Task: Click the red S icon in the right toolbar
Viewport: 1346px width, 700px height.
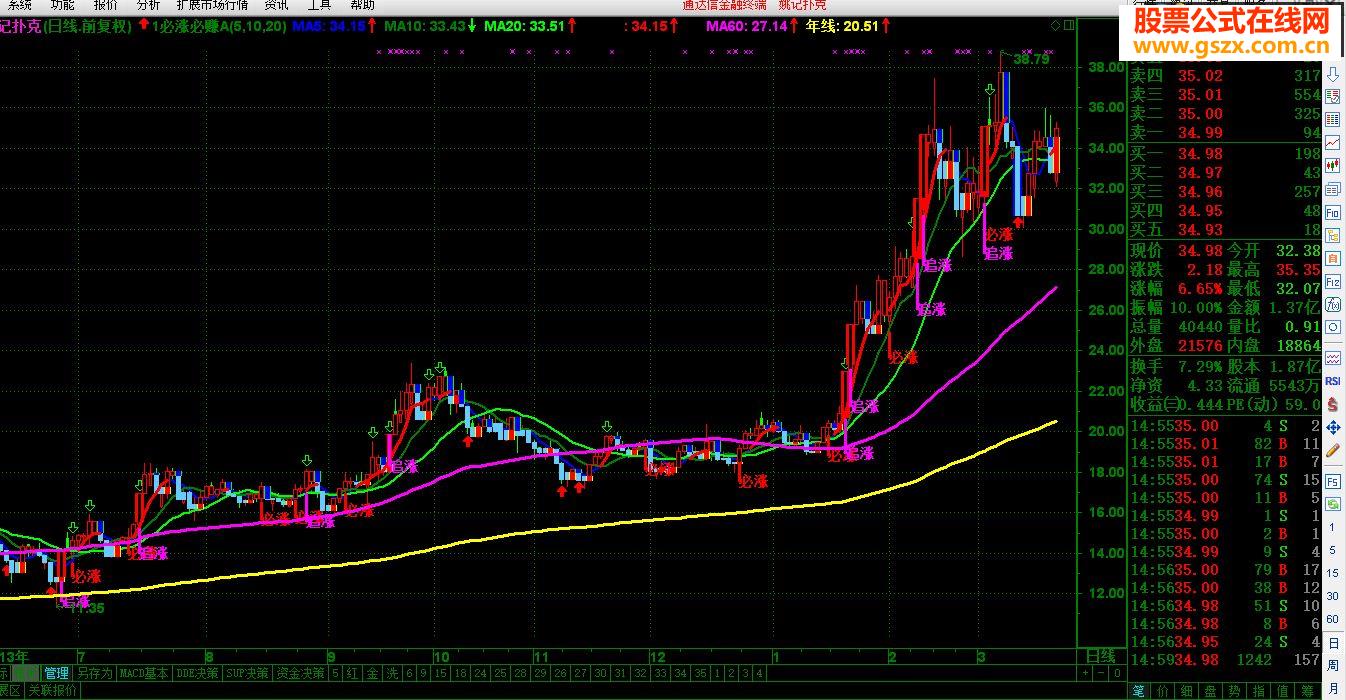Action: click(1333, 404)
